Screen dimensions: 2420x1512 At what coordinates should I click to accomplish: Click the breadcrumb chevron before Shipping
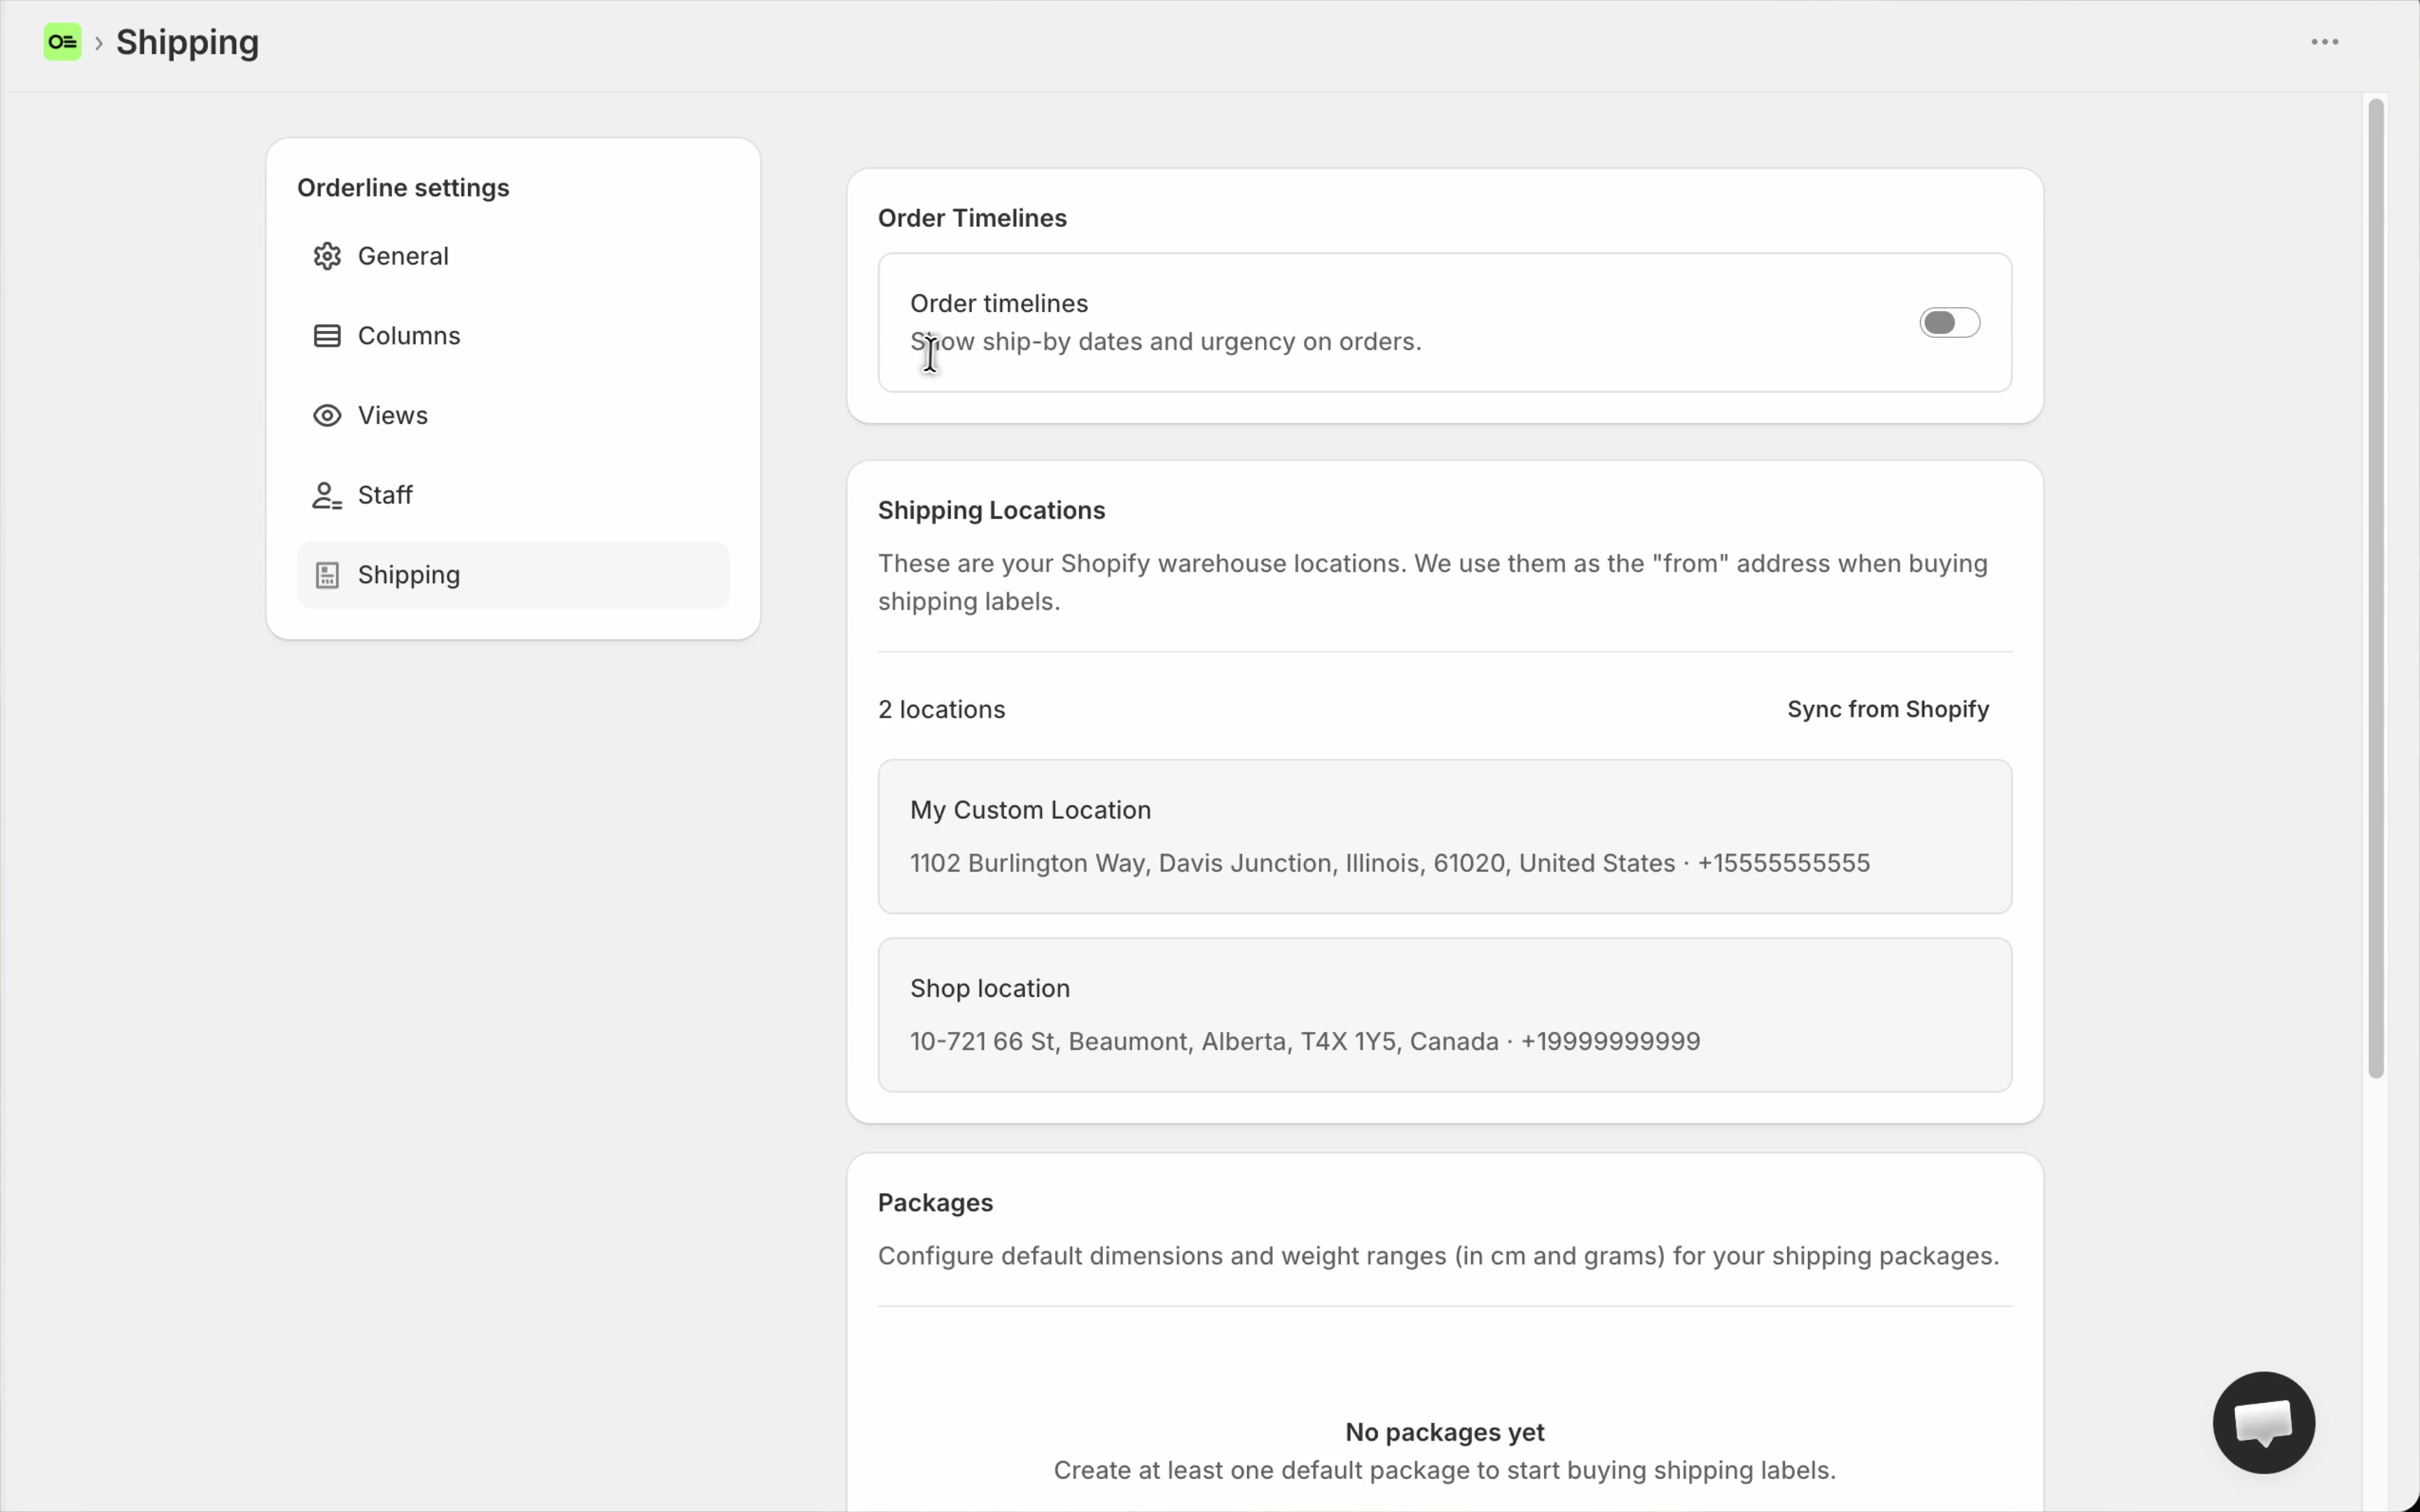99,43
